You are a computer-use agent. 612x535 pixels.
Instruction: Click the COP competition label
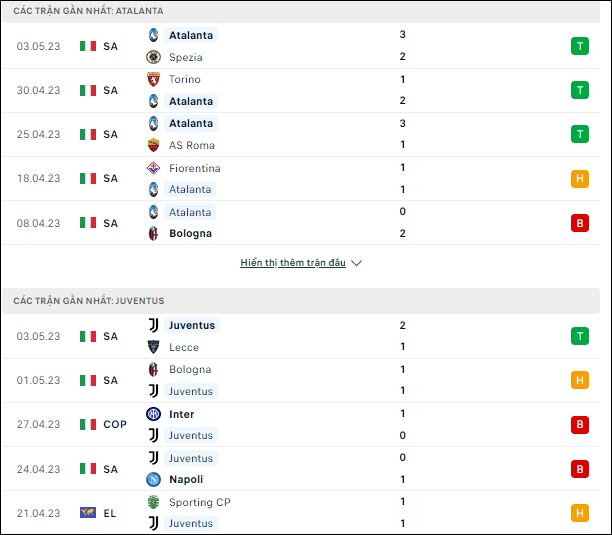(115, 424)
